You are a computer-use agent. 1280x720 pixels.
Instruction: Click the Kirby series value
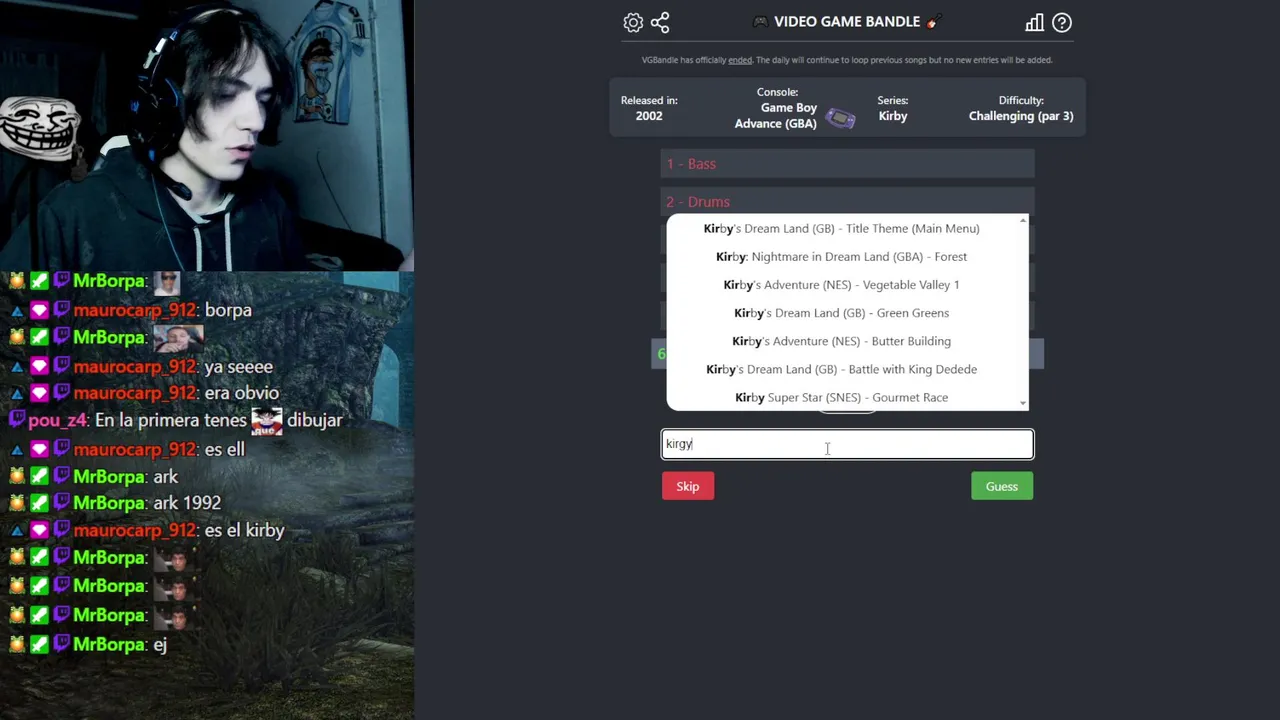[x=893, y=116]
